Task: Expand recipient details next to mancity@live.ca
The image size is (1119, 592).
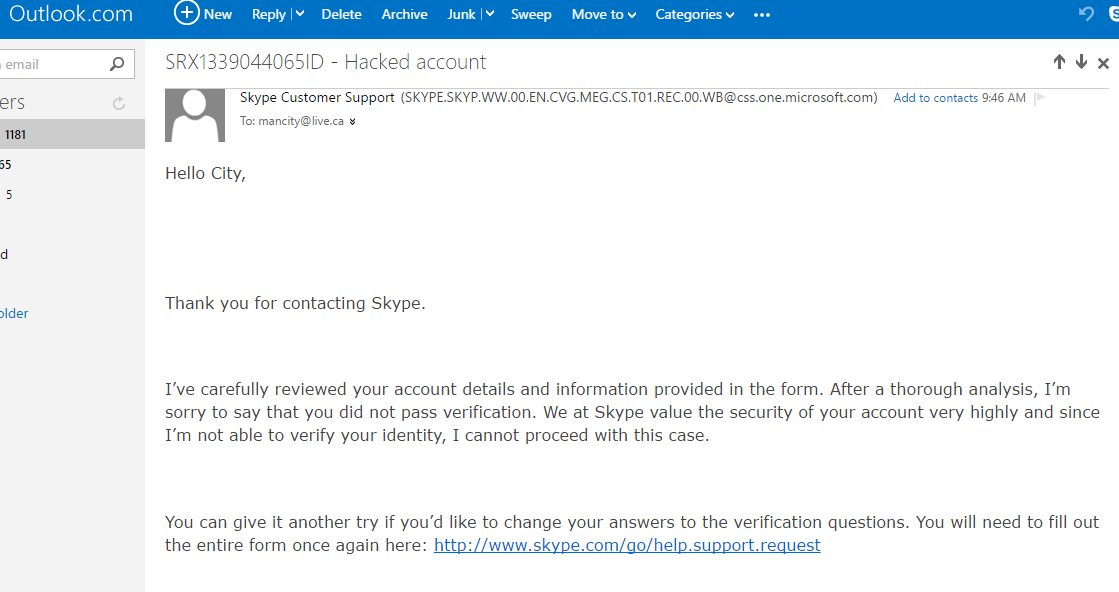Action: [352, 122]
